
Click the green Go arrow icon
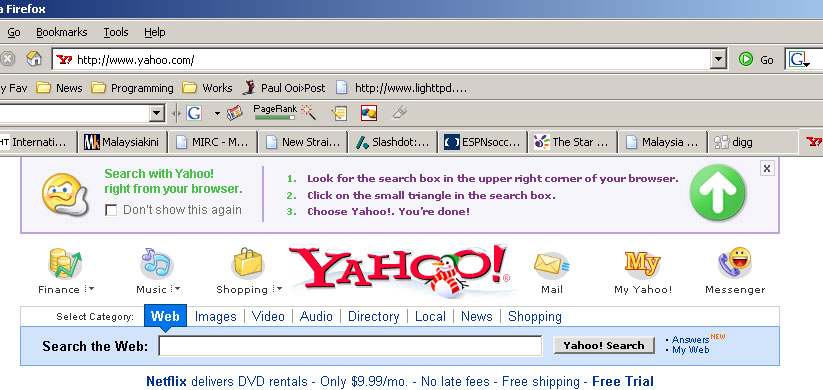[745, 59]
